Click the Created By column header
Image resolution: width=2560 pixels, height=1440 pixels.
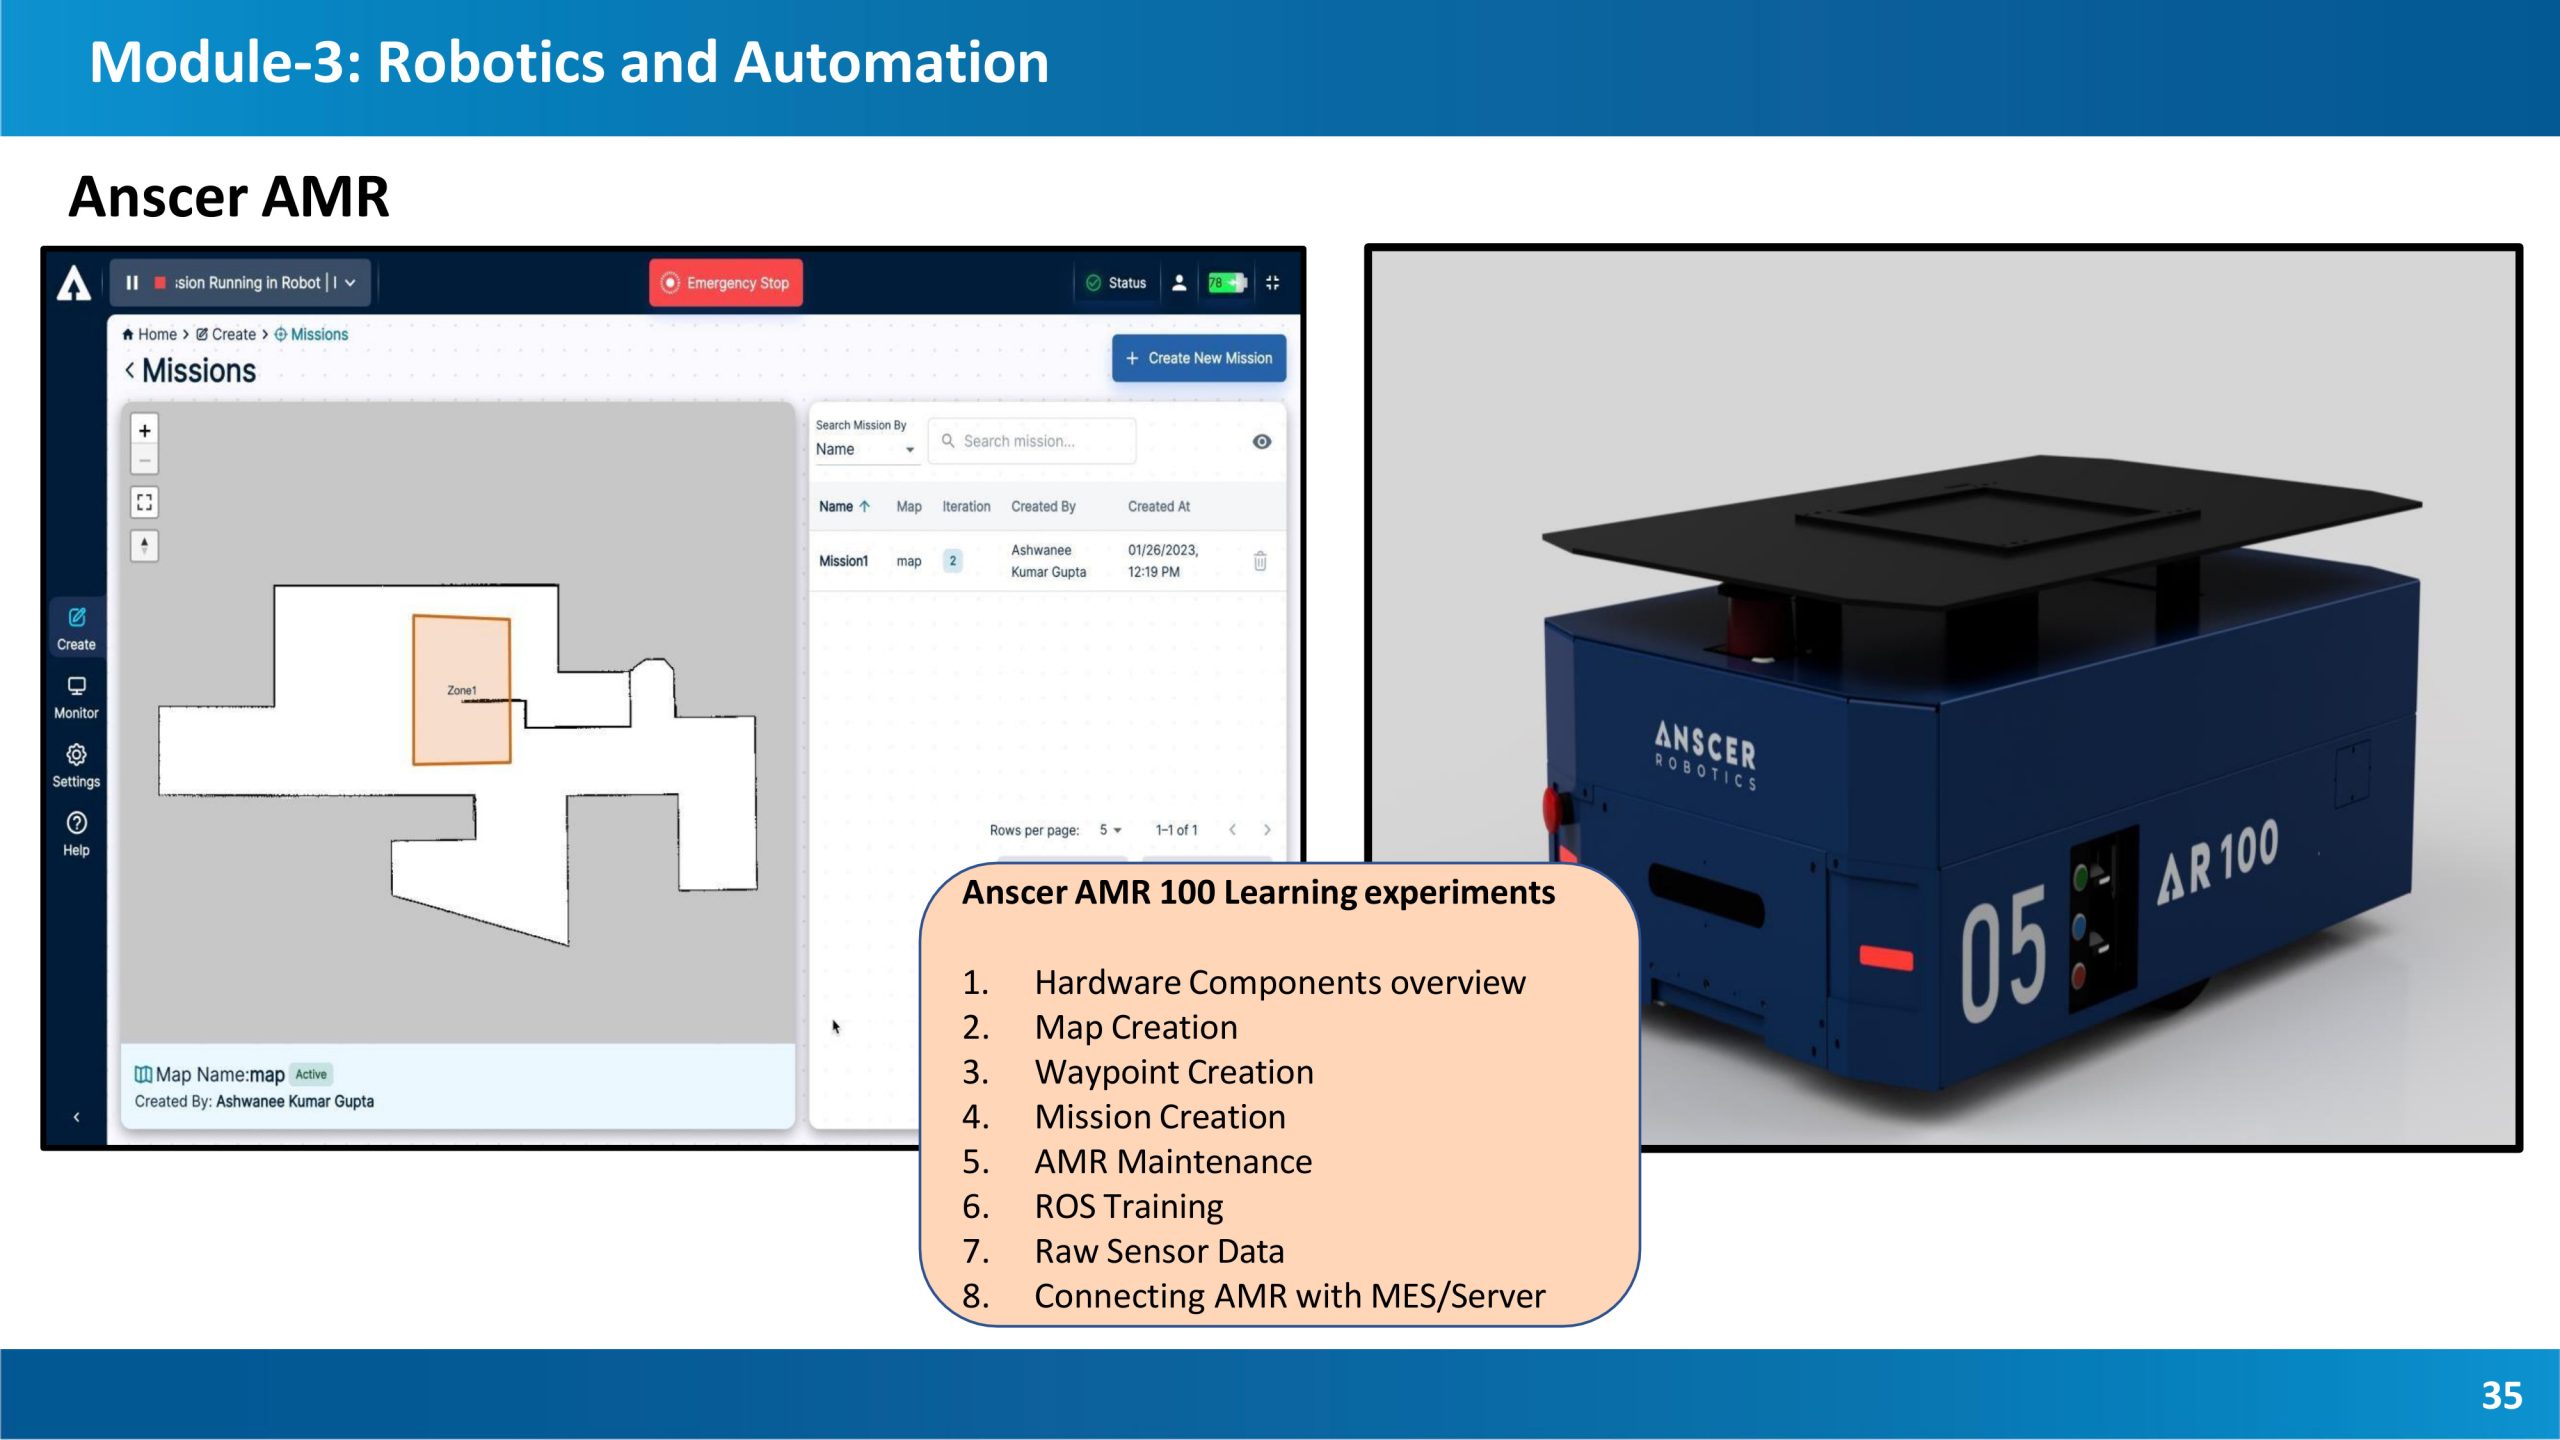click(1043, 507)
